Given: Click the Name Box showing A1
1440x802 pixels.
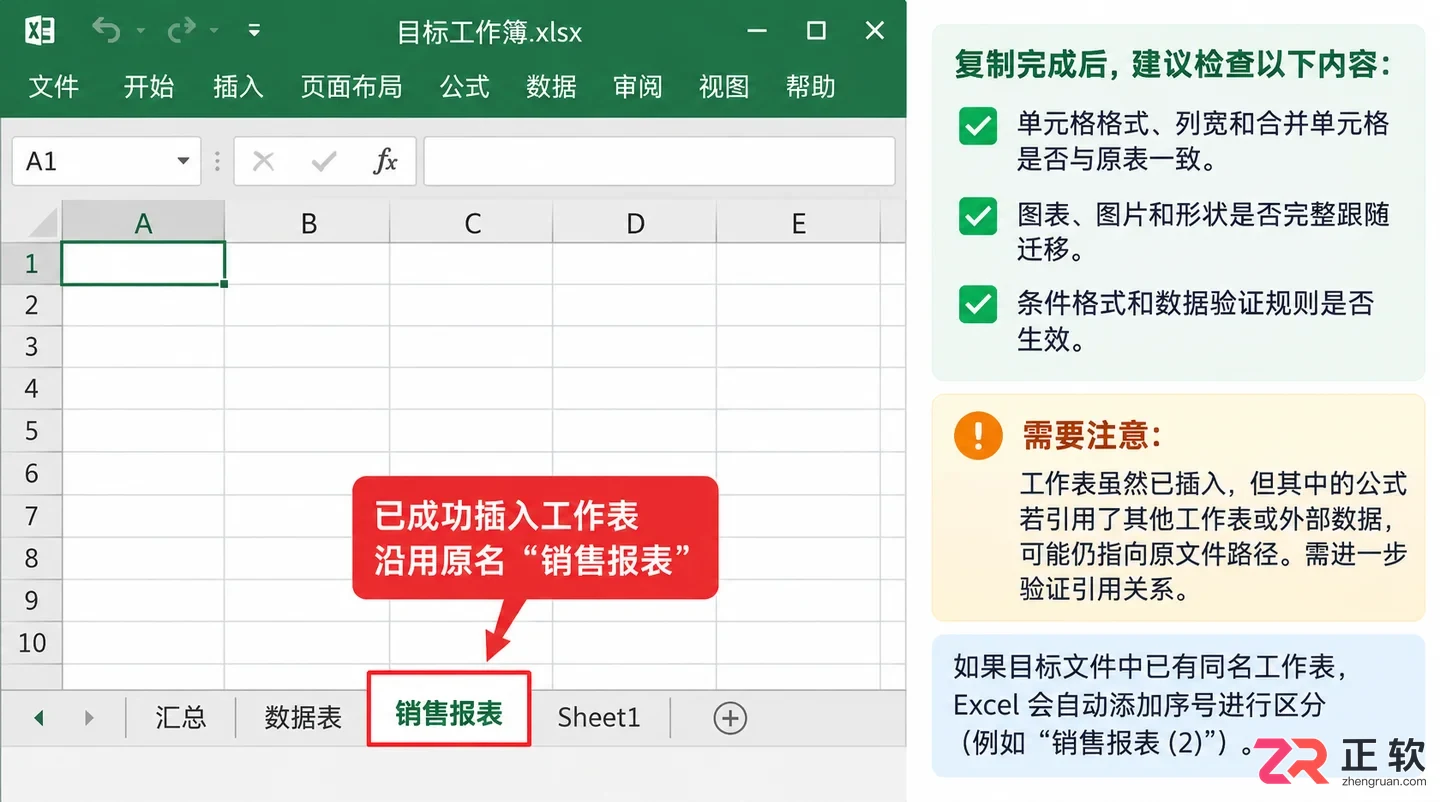Looking at the screenshot, I should [106, 161].
